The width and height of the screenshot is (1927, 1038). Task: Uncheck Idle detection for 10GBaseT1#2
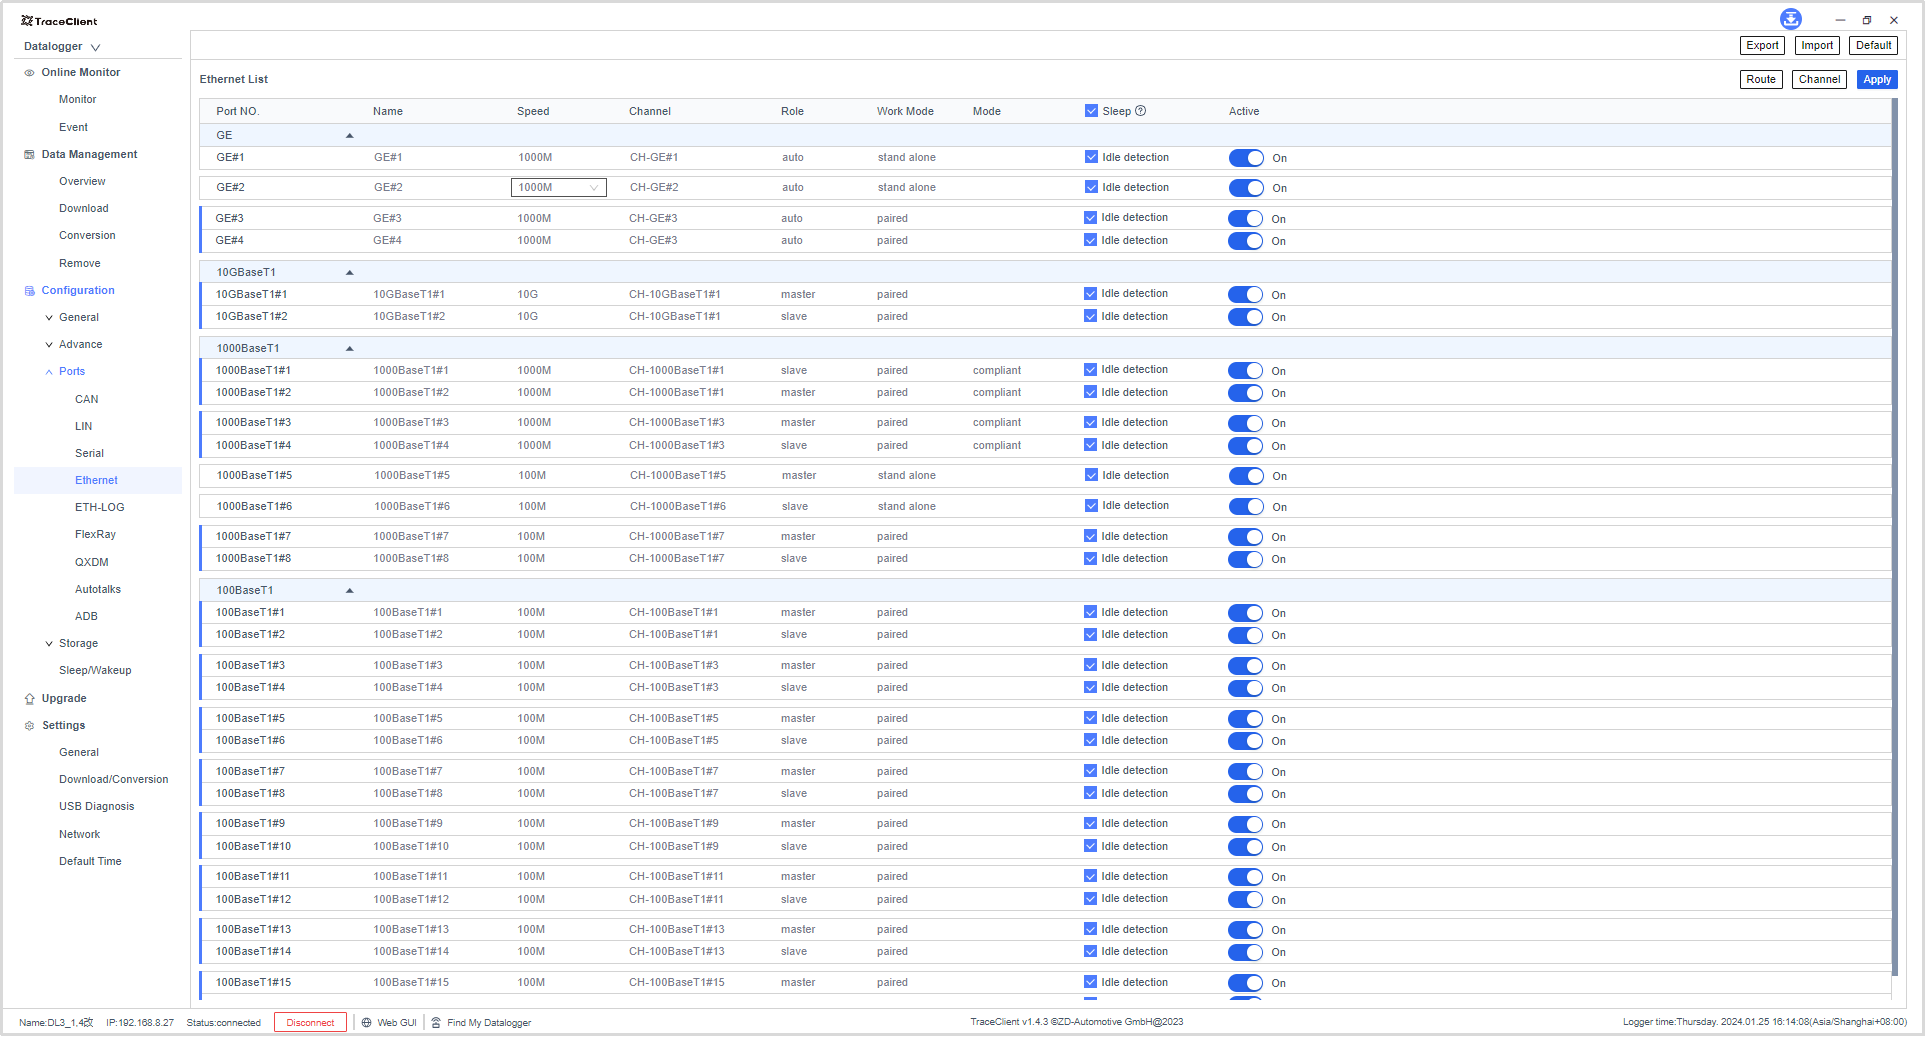point(1090,316)
